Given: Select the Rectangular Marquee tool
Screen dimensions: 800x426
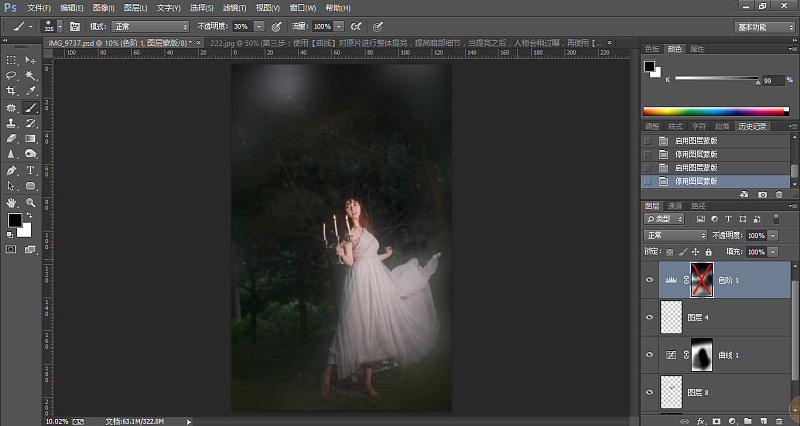Looking at the screenshot, I should coord(11,60).
